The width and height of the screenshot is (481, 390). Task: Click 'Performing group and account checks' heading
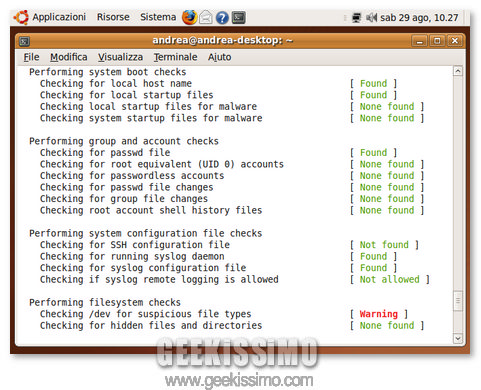coord(124,141)
